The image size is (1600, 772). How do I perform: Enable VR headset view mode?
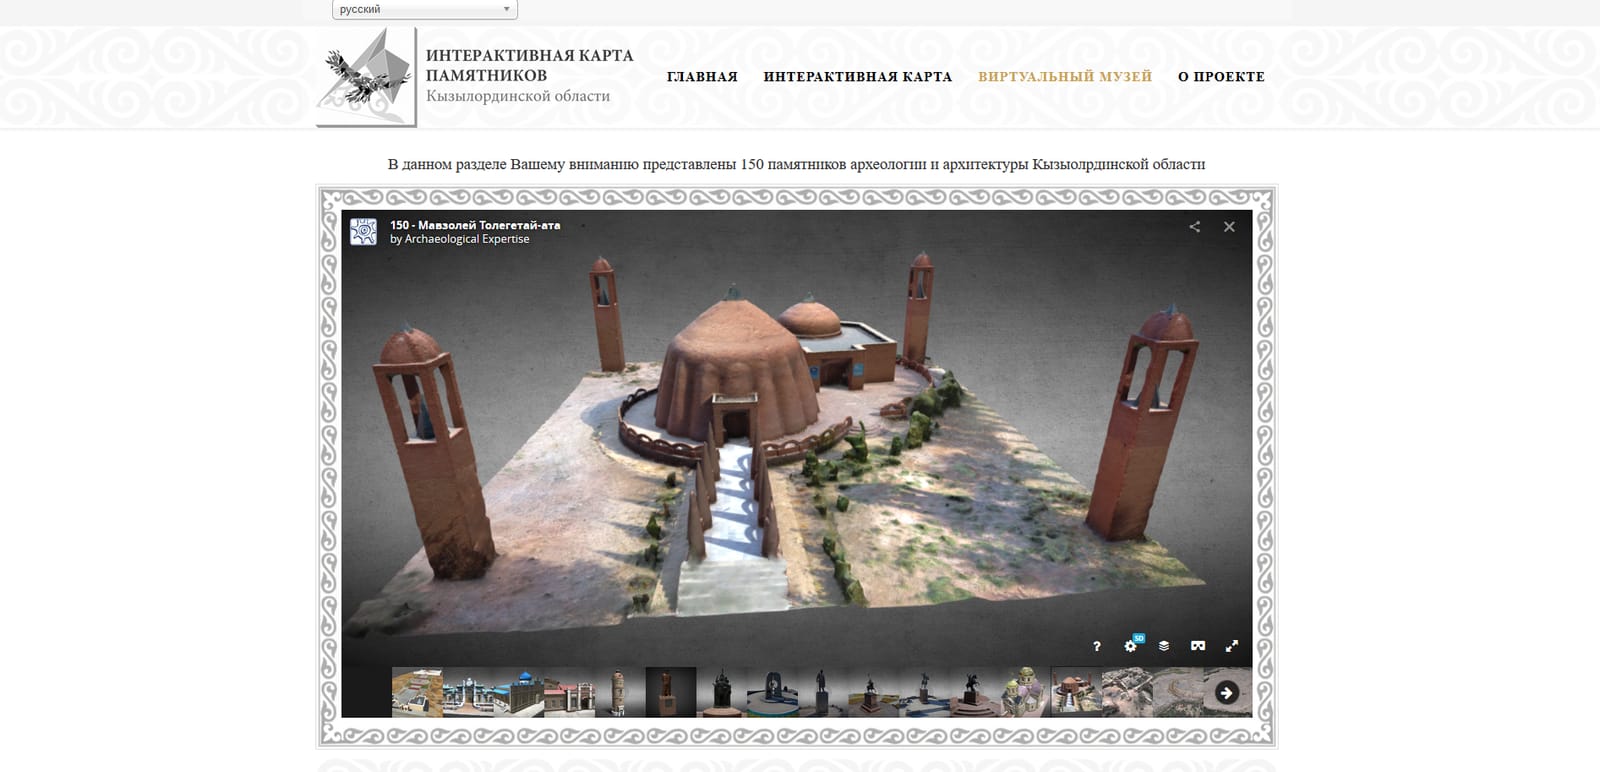pyautogui.click(x=1198, y=646)
